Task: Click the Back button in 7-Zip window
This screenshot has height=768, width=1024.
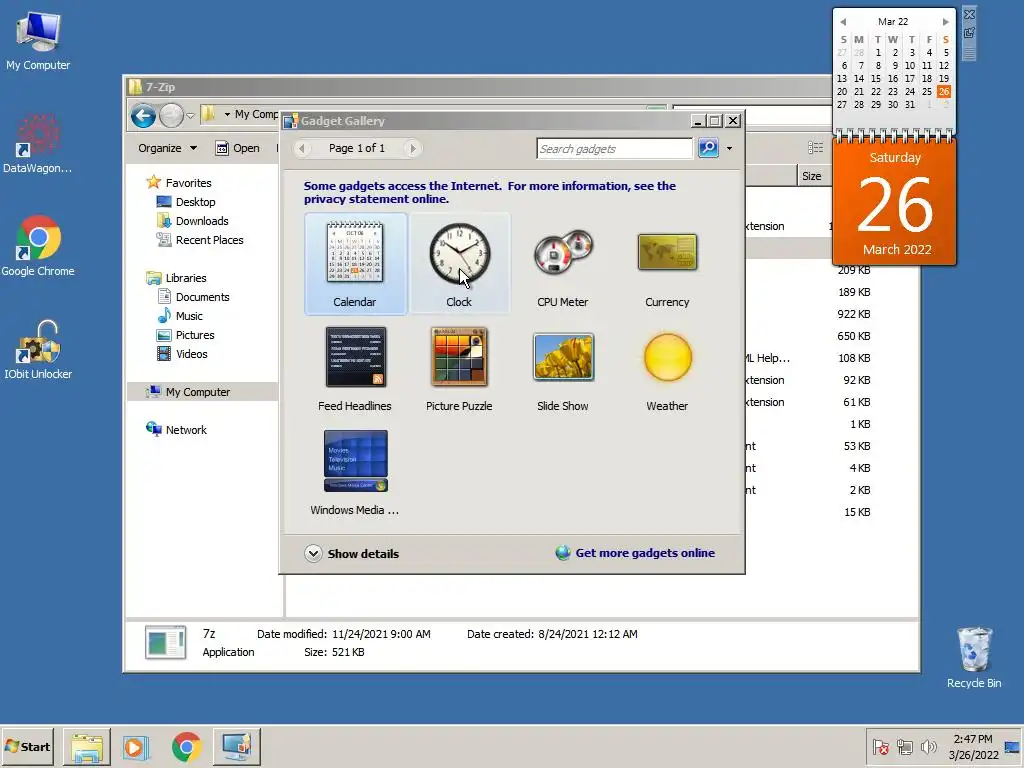Action: (x=143, y=116)
